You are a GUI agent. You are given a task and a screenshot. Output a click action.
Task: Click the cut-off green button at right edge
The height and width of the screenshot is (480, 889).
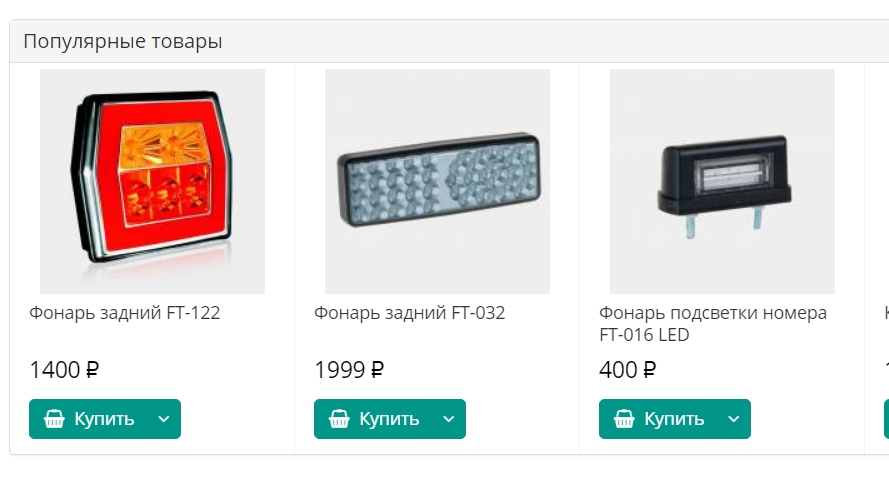click(887, 419)
